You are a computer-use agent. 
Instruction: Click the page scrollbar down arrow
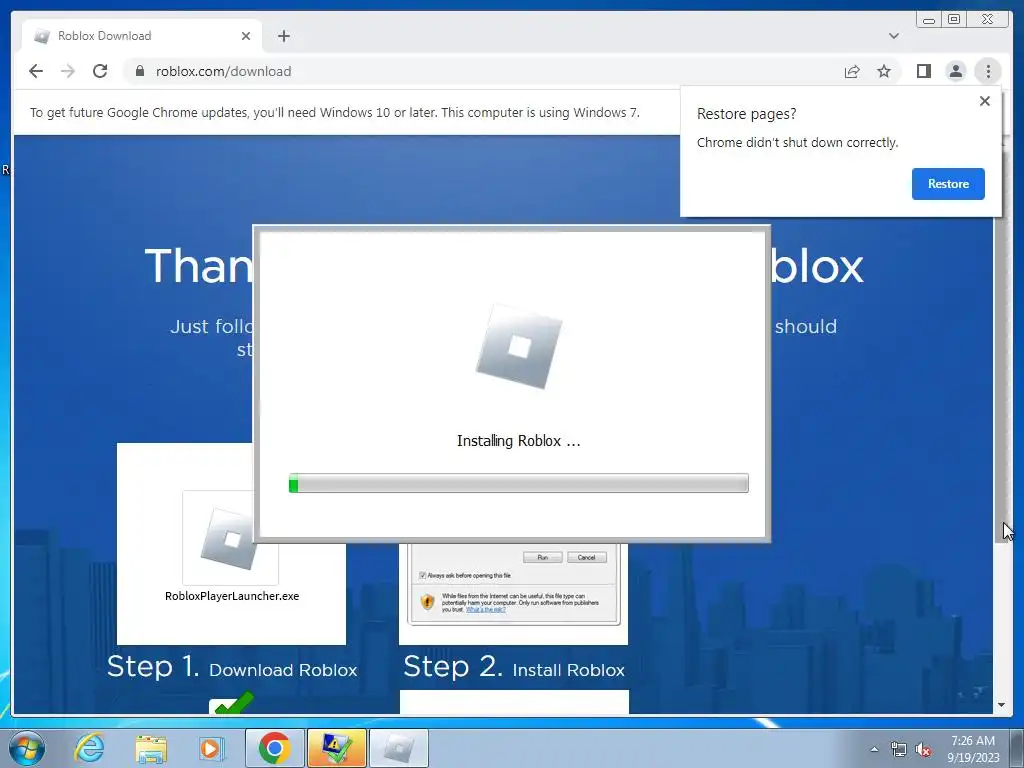[x=1001, y=705]
